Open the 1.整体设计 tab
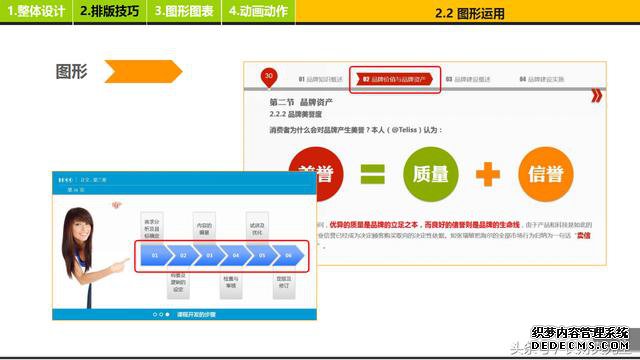Viewport: 640px width, 360px height. (x=36, y=11)
